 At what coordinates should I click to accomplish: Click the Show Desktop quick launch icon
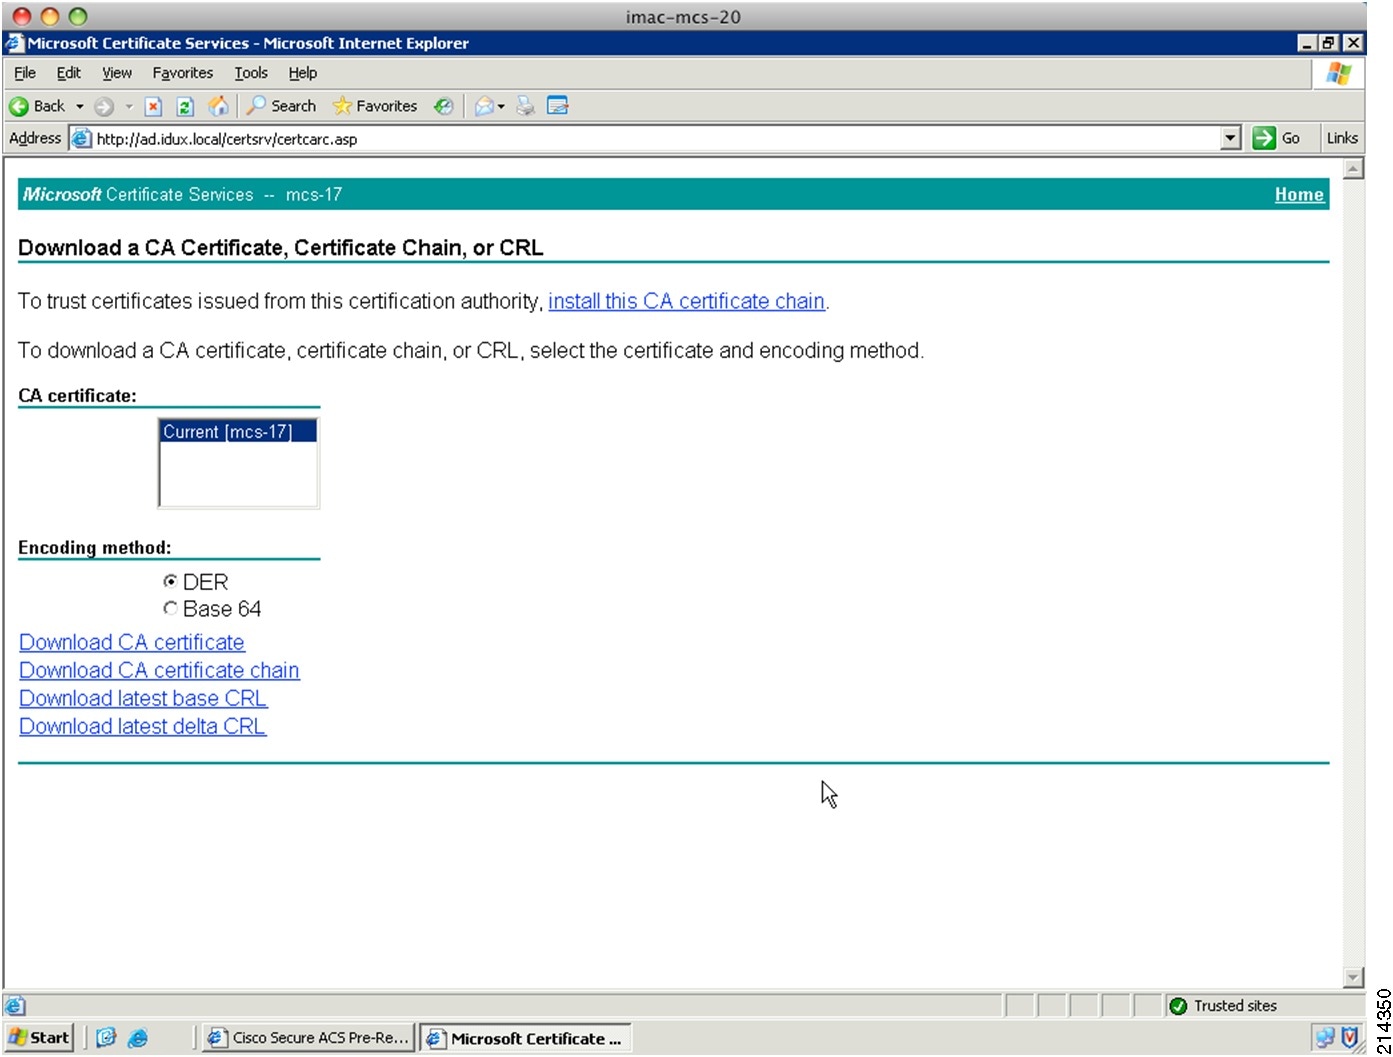[x=106, y=1038]
